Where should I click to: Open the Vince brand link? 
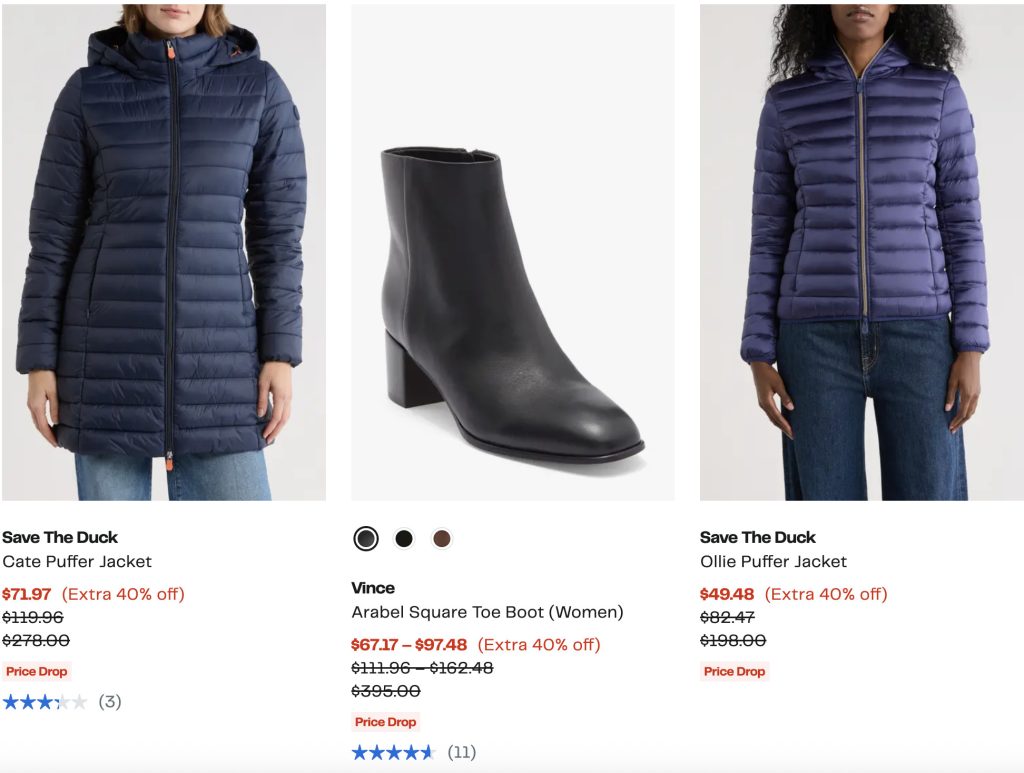pyautogui.click(x=373, y=588)
